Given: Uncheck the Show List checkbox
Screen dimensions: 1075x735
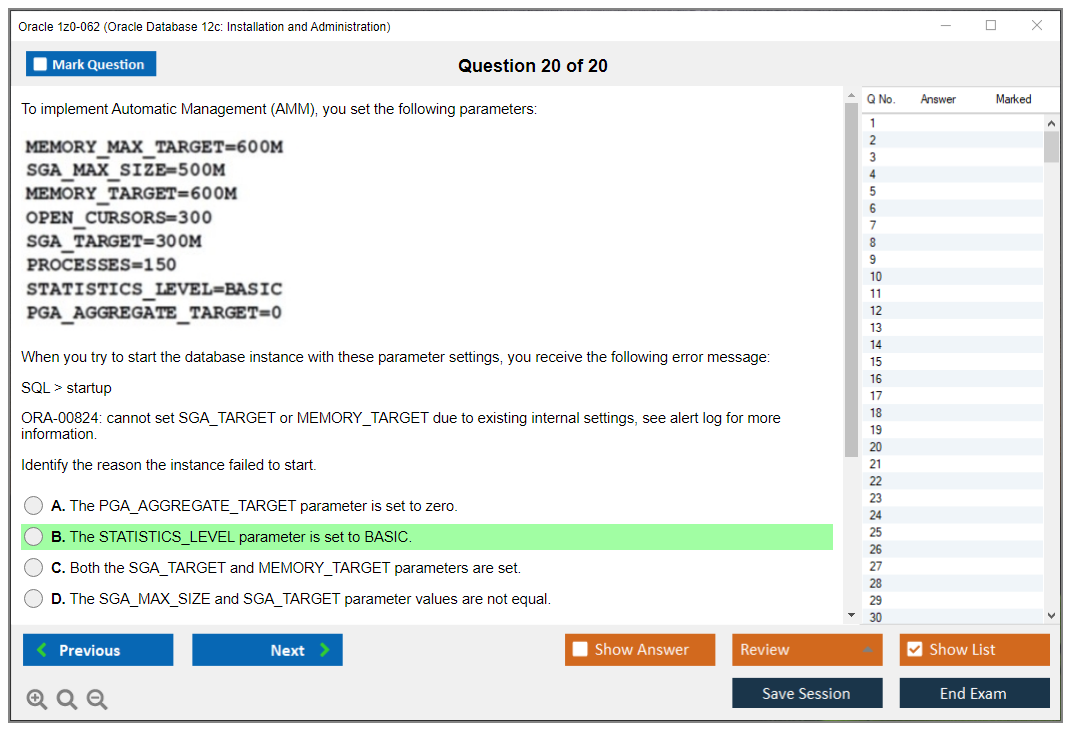Looking at the screenshot, I should coord(914,650).
